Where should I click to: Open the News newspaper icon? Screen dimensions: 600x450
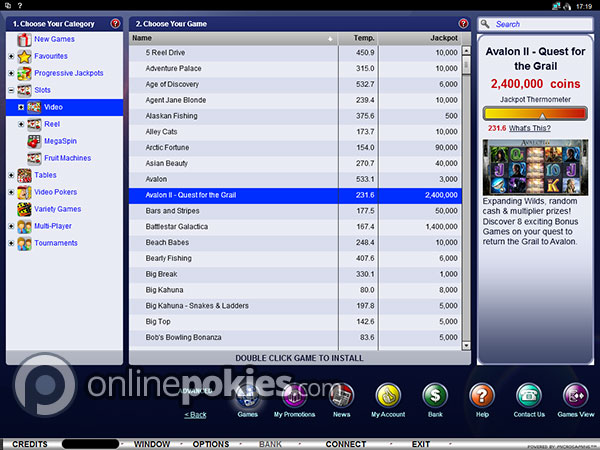(341, 396)
